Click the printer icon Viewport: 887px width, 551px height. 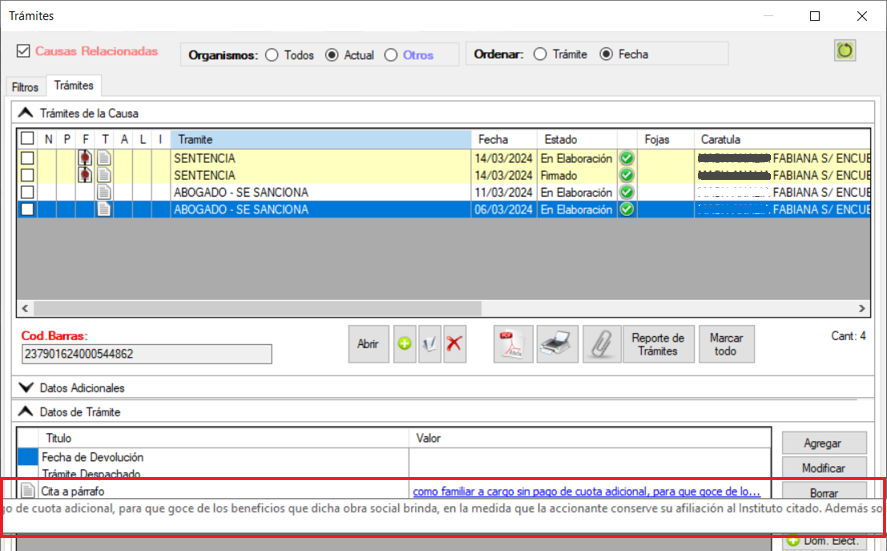(x=557, y=344)
